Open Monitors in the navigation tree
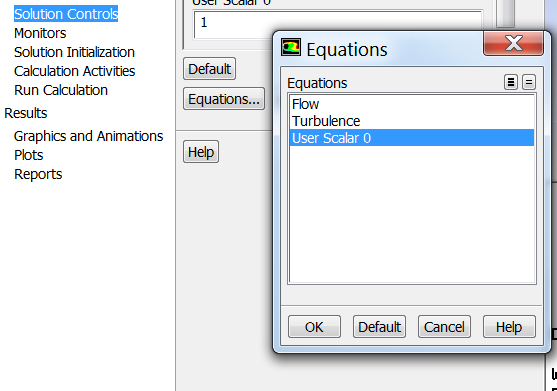The image size is (557, 391). pos(40,33)
